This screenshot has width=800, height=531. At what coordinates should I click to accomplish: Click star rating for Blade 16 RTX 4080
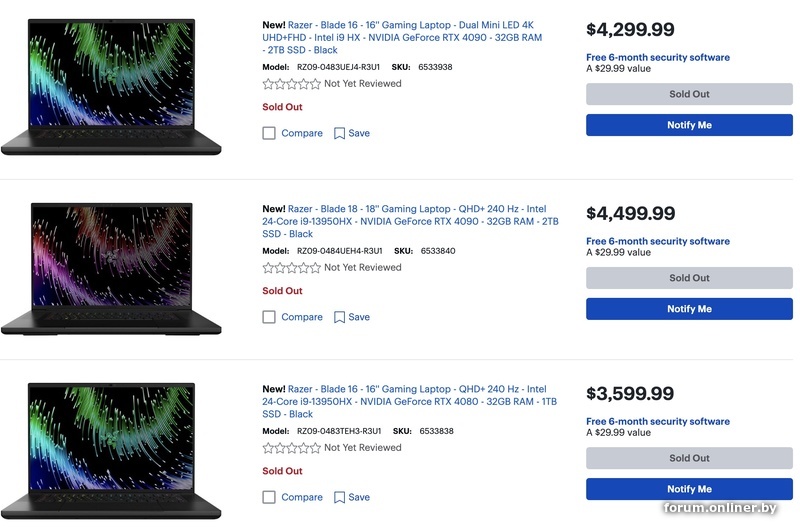[x=291, y=448]
